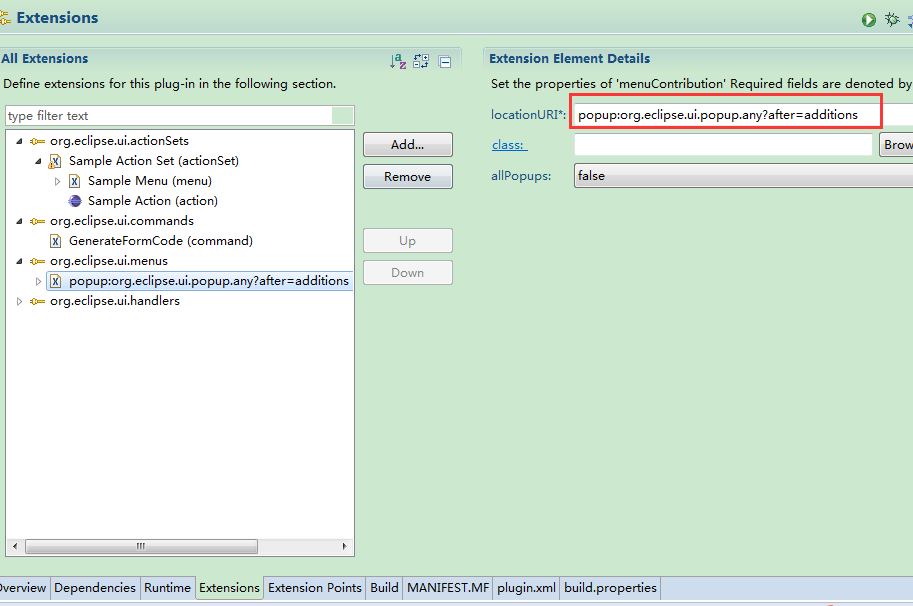The height and width of the screenshot is (606, 913).
Task: Collapse org.eclipse.ui.actionSets node
Action: tap(19, 141)
